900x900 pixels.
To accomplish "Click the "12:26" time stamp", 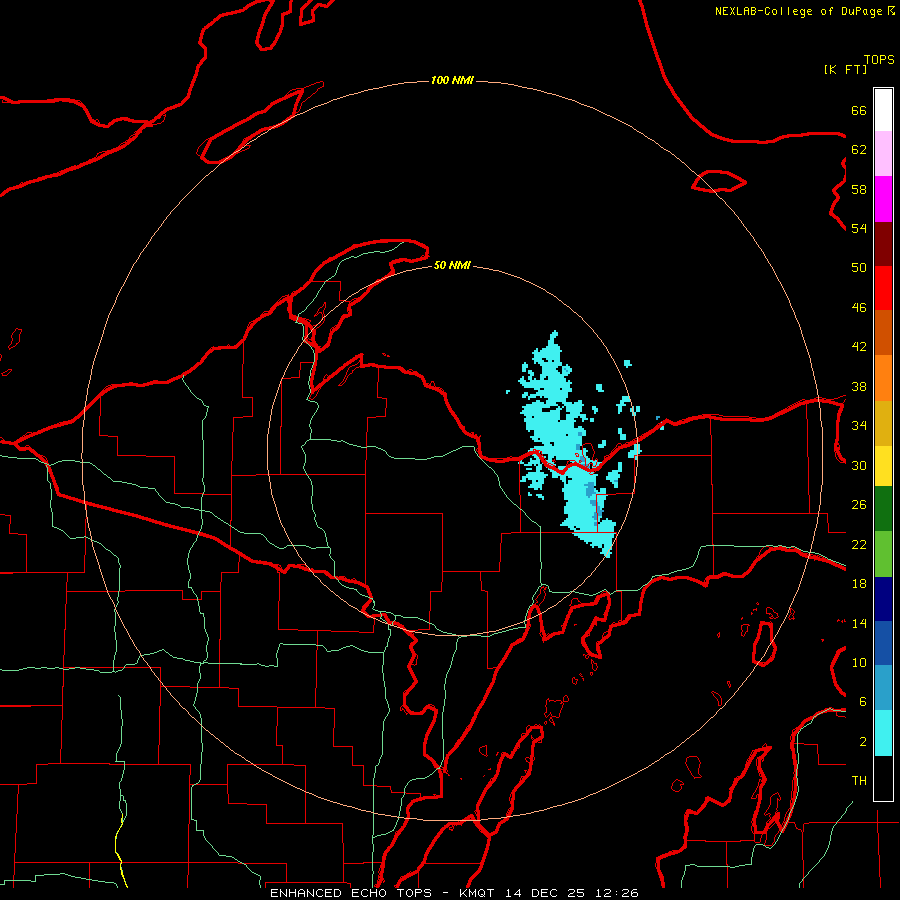I will point(617,893).
